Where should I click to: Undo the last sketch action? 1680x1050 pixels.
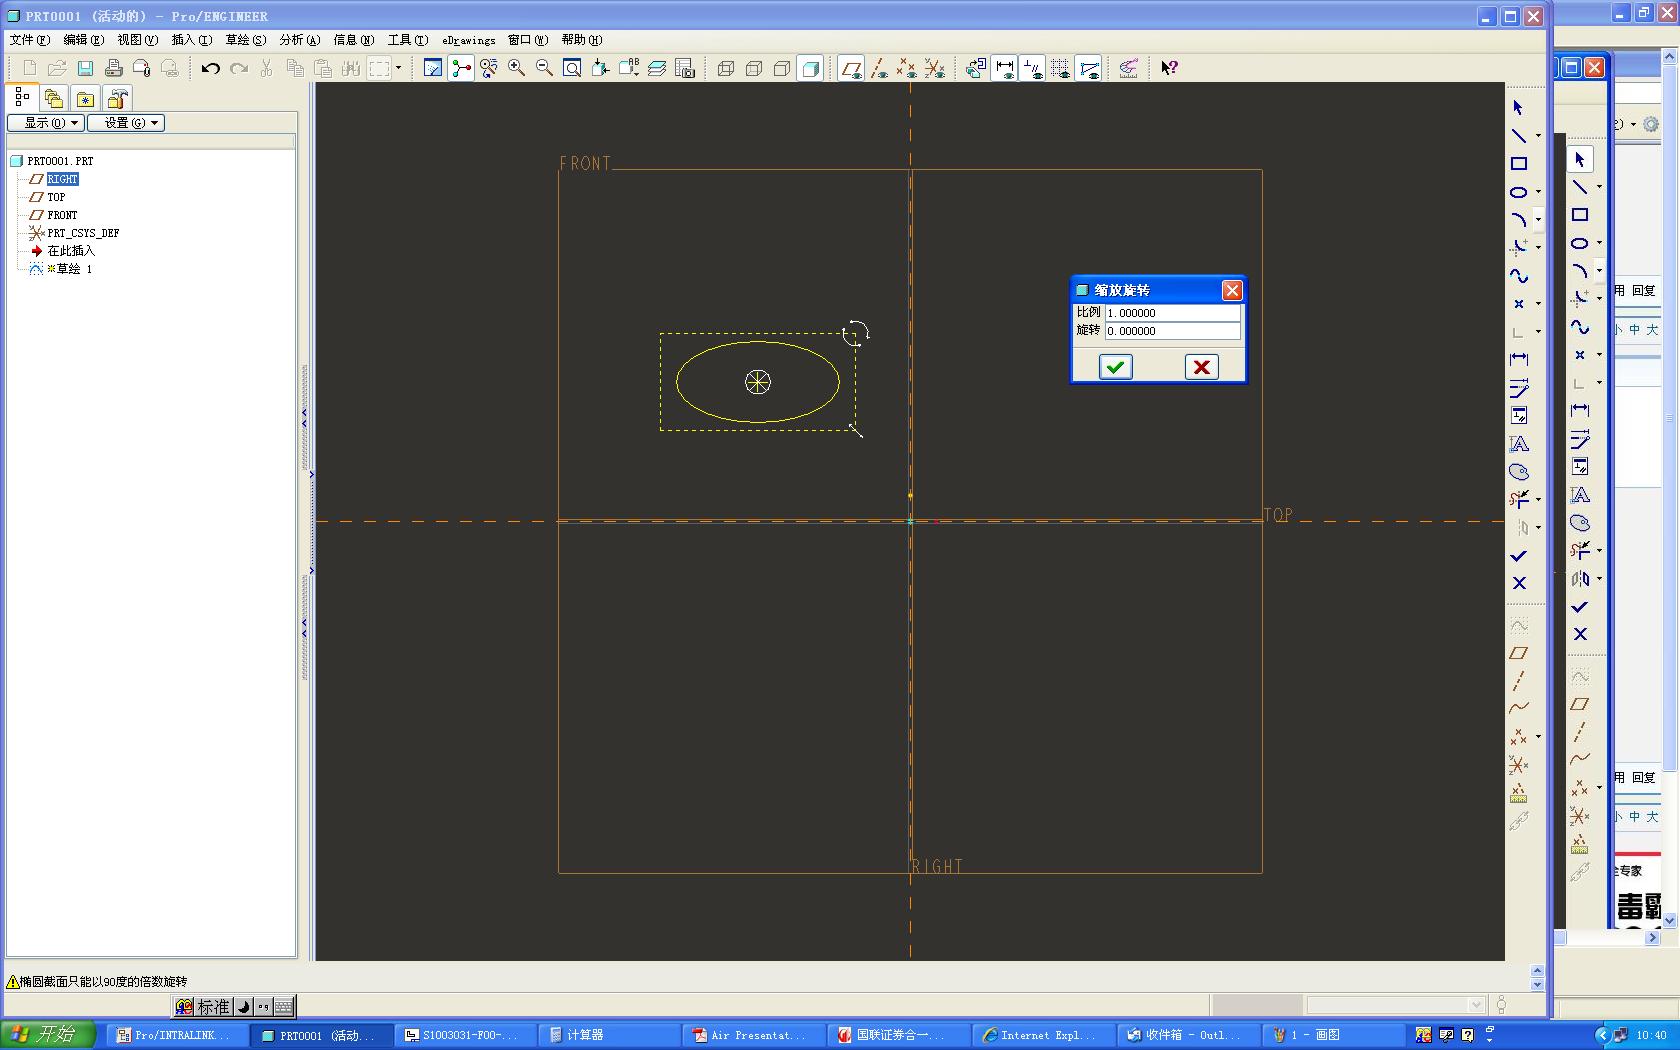coord(210,68)
